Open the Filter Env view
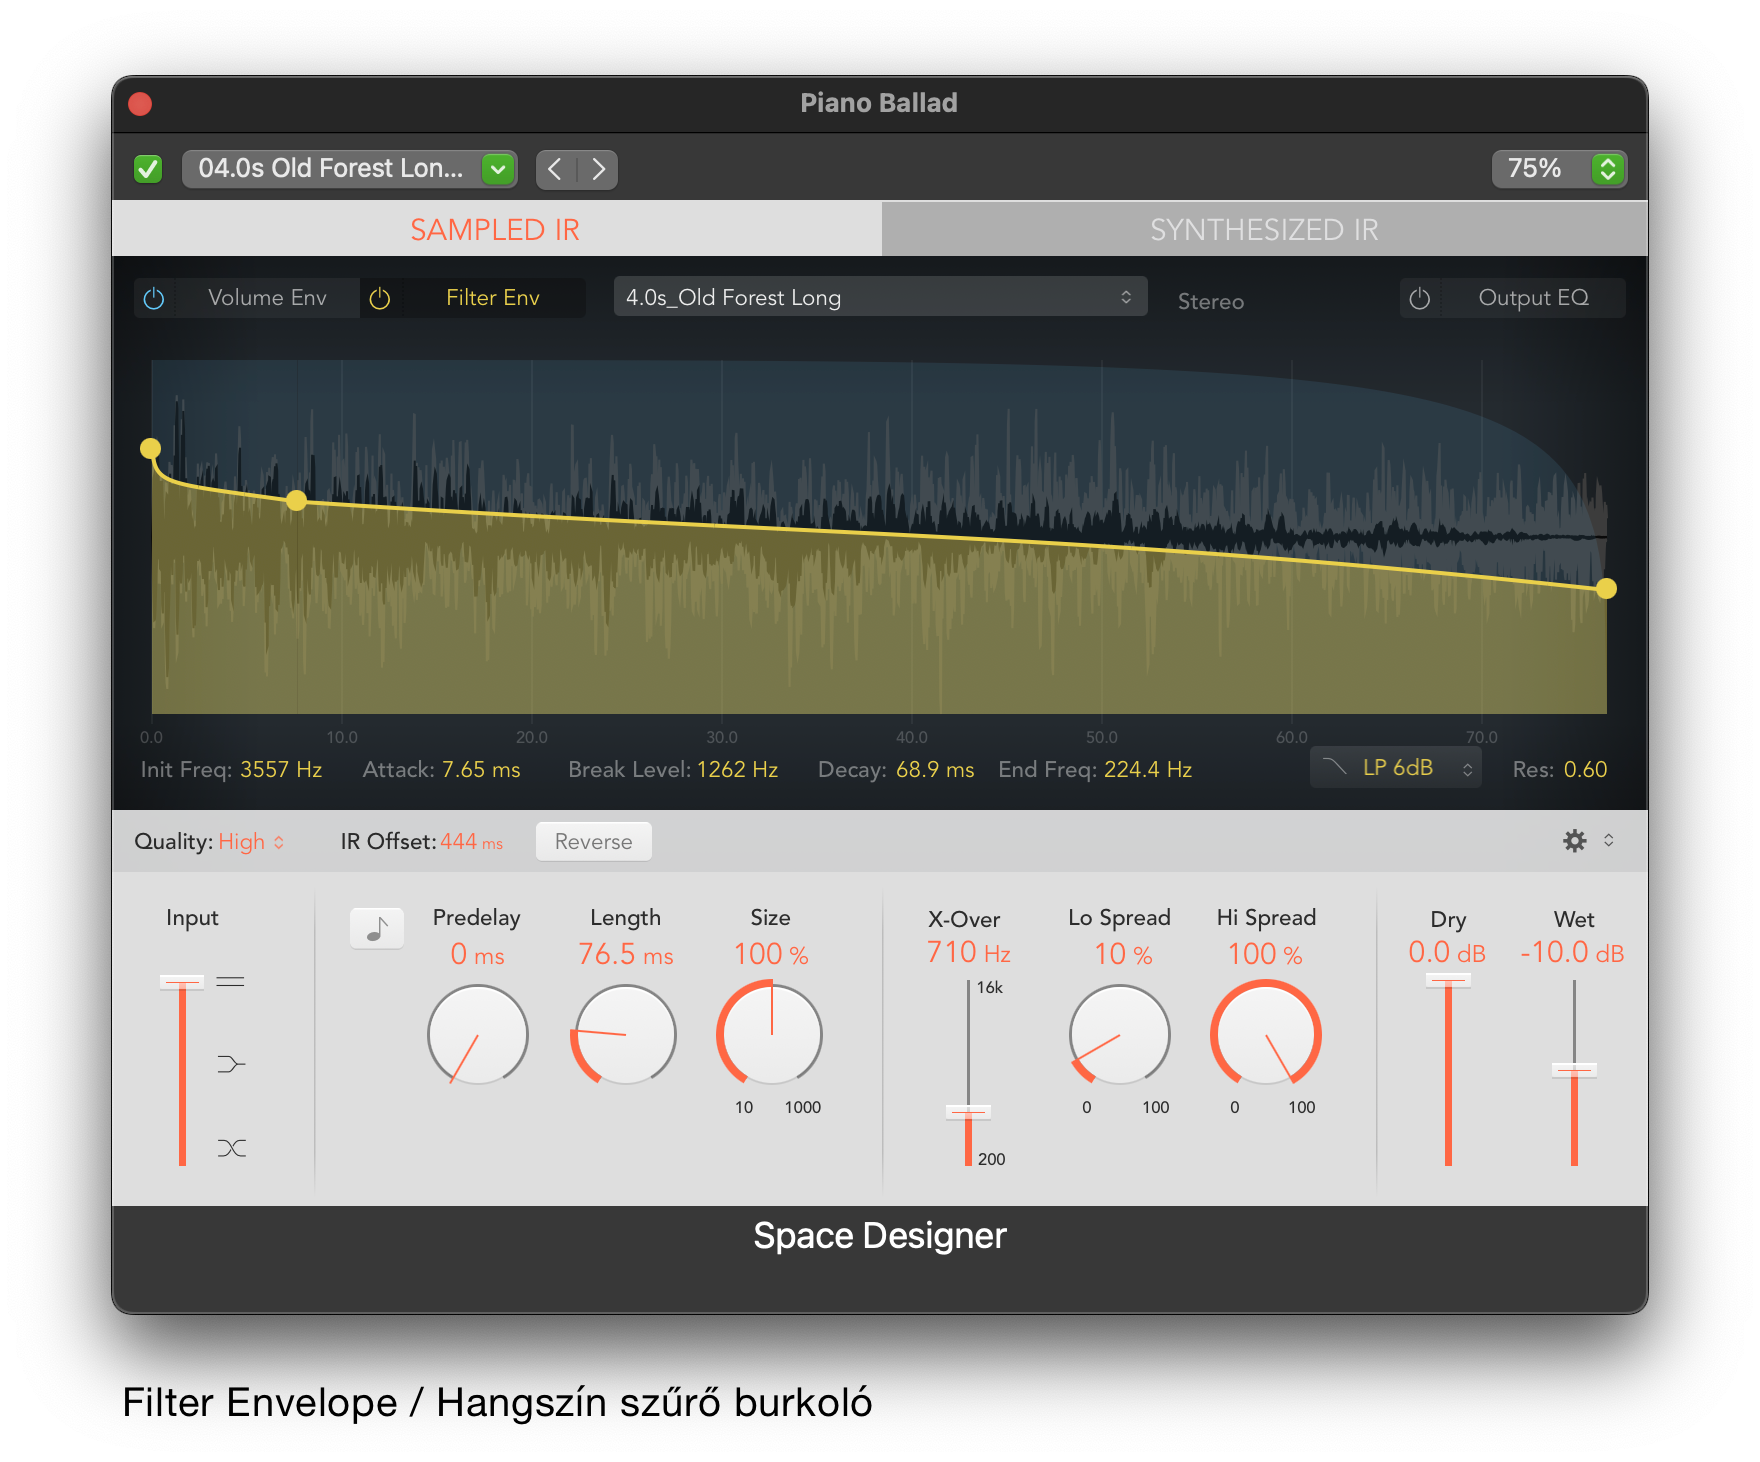This screenshot has height=1462, width=1760. [493, 298]
